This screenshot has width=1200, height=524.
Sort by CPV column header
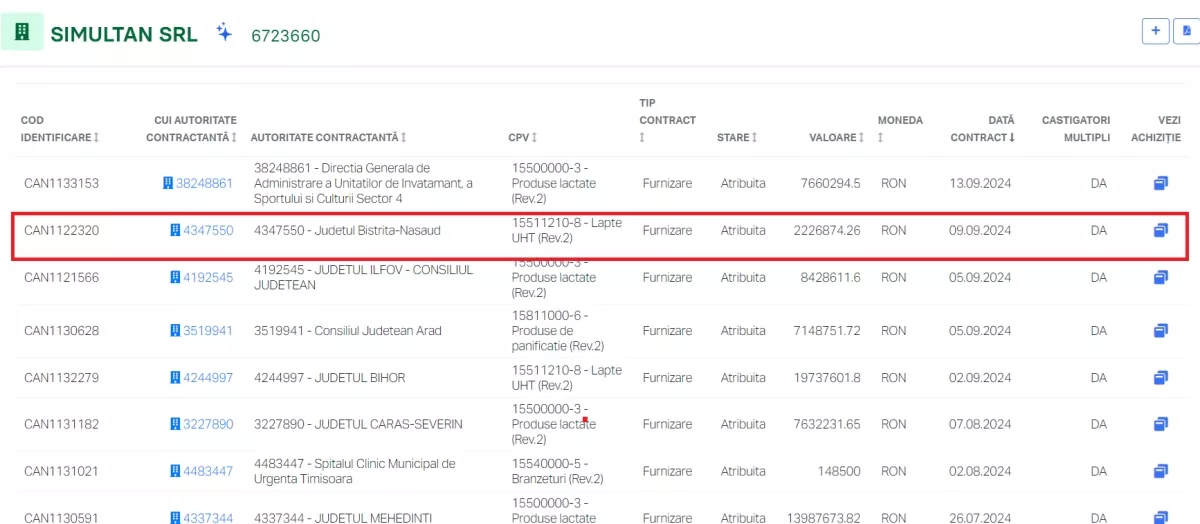click(x=522, y=137)
